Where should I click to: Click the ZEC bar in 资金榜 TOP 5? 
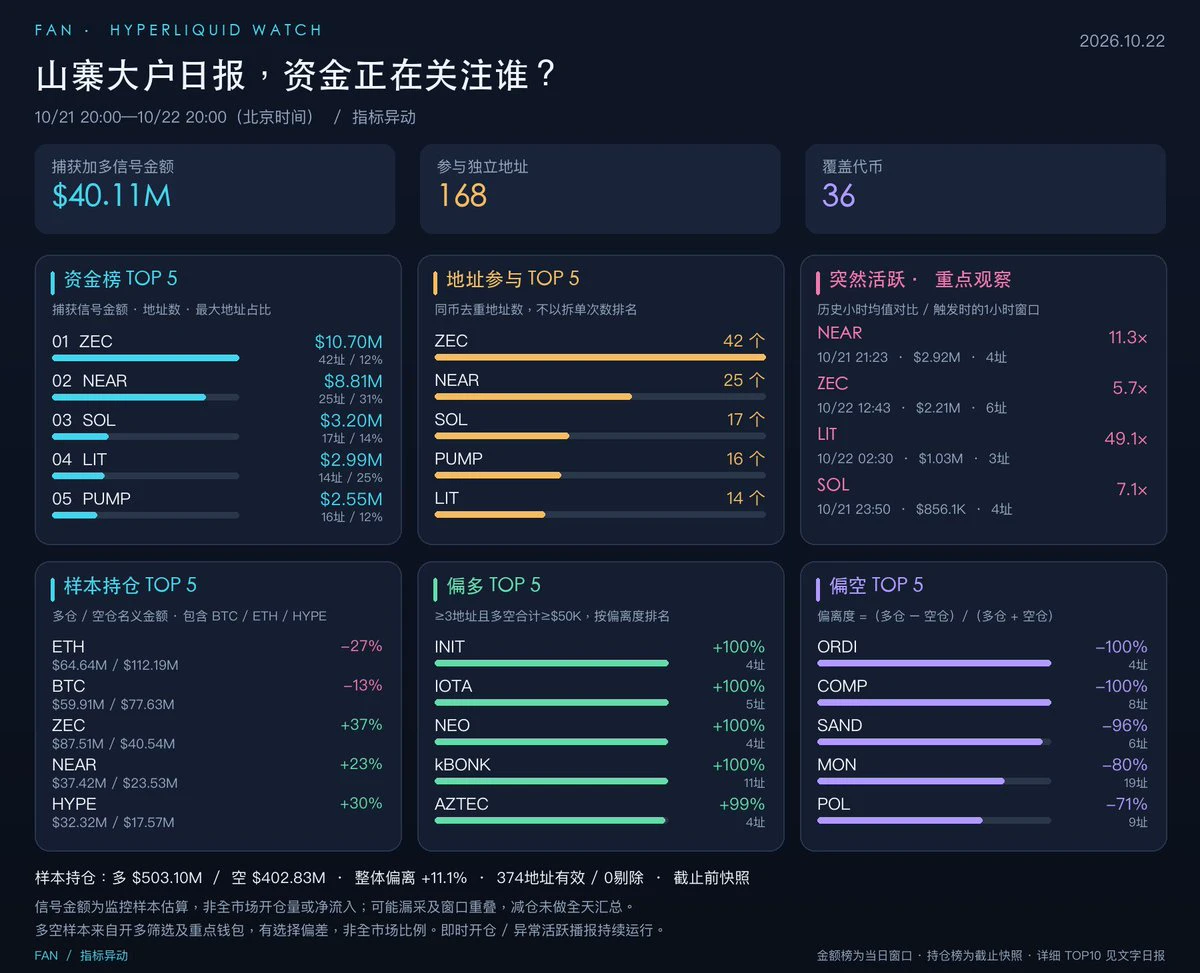point(146,358)
